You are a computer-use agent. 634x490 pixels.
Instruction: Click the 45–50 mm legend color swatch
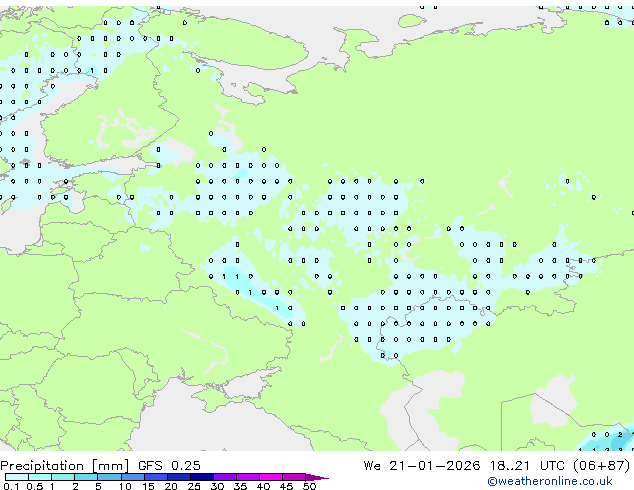point(294,477)
